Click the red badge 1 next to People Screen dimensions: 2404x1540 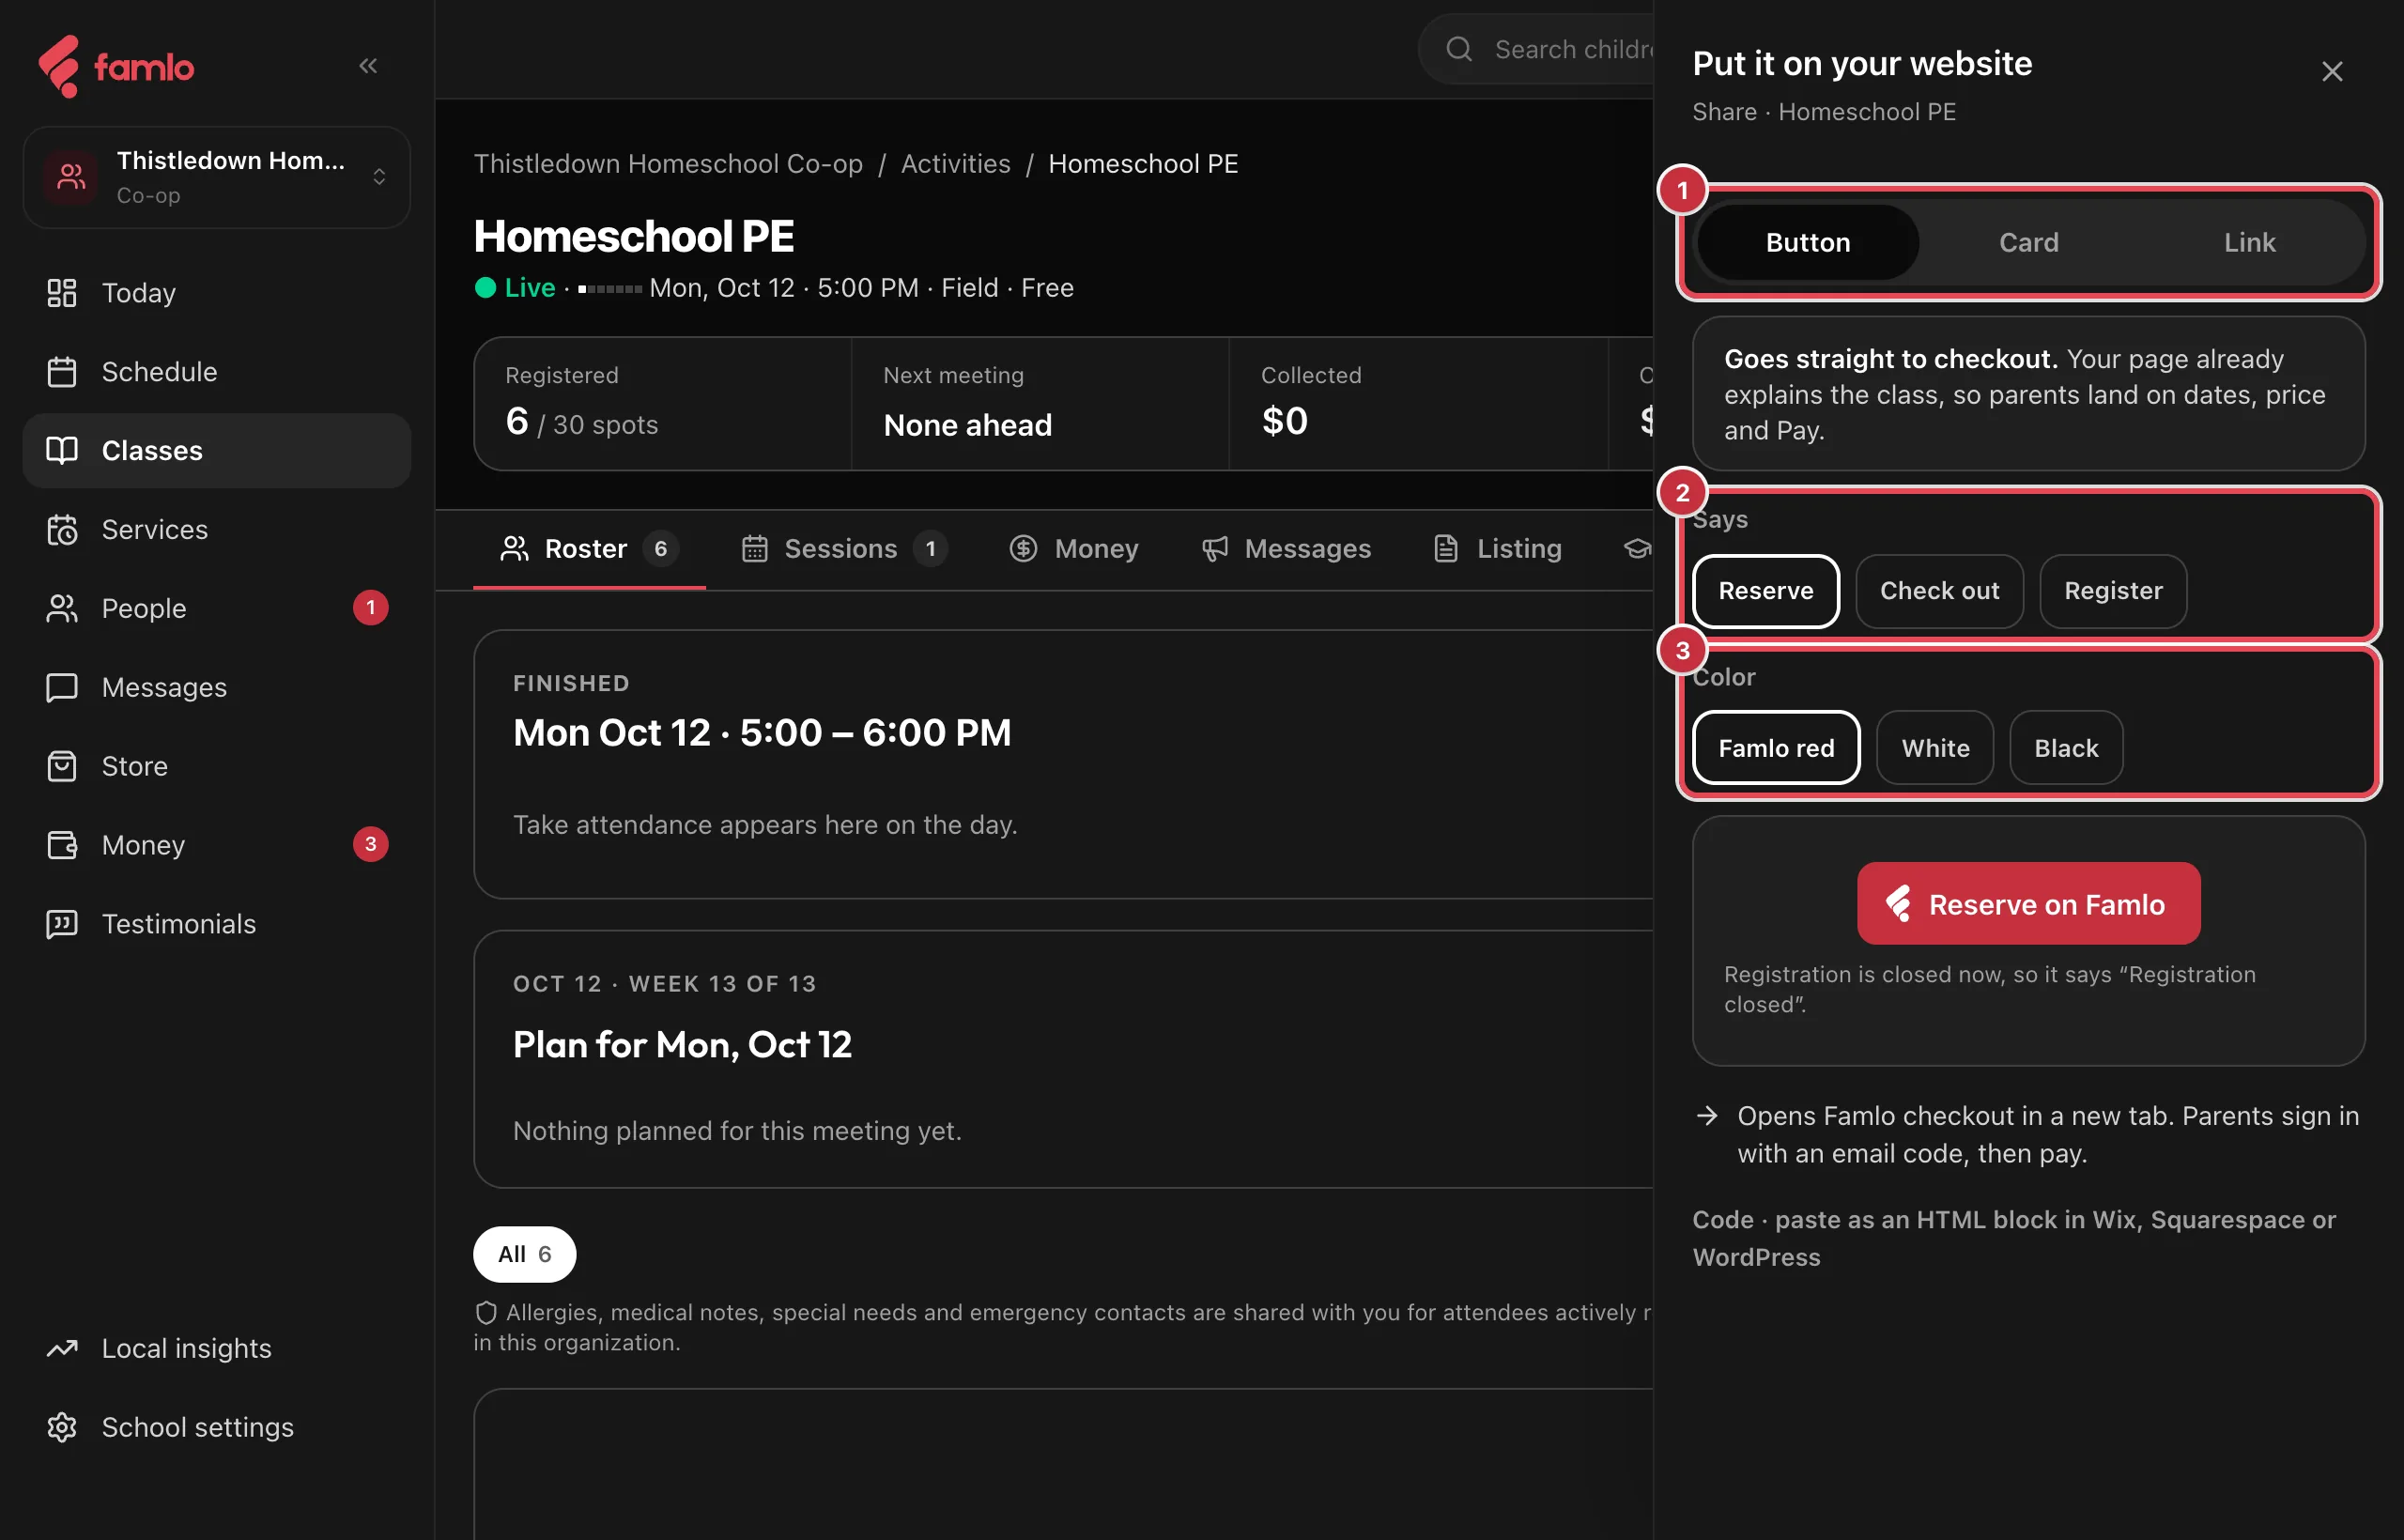pos(371,608)
